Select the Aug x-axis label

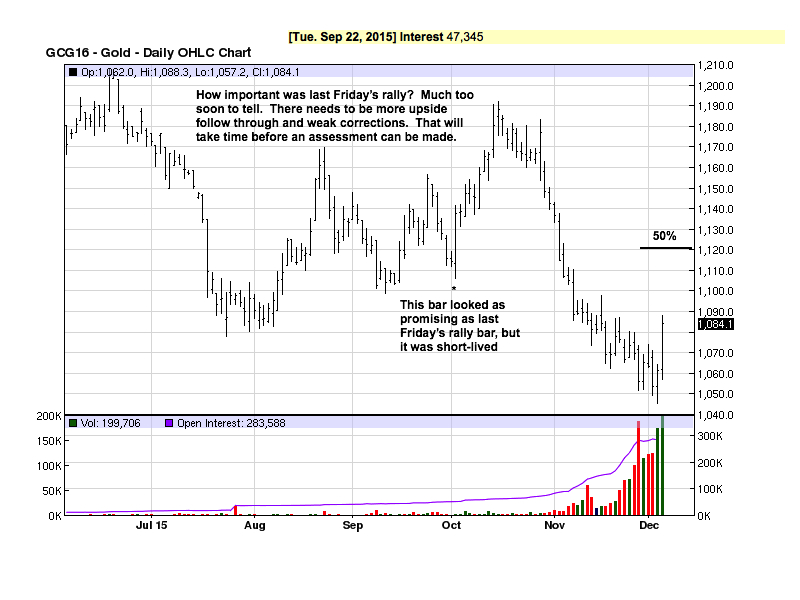click(255, 524)
